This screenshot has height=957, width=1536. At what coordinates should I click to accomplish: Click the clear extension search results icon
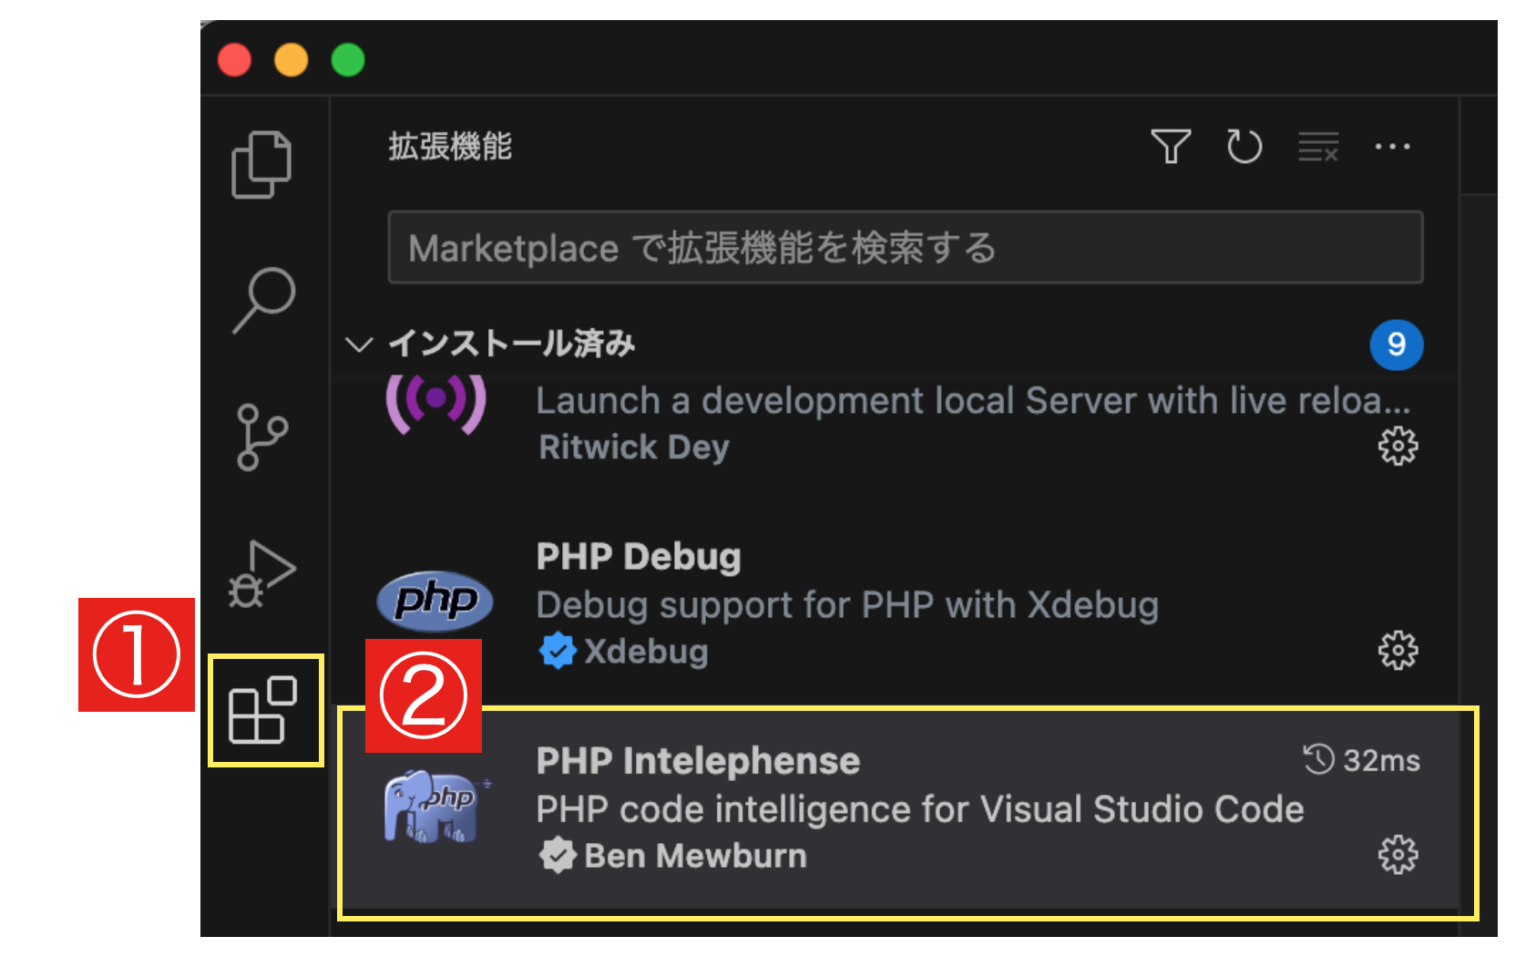[x=1318, y=146]
